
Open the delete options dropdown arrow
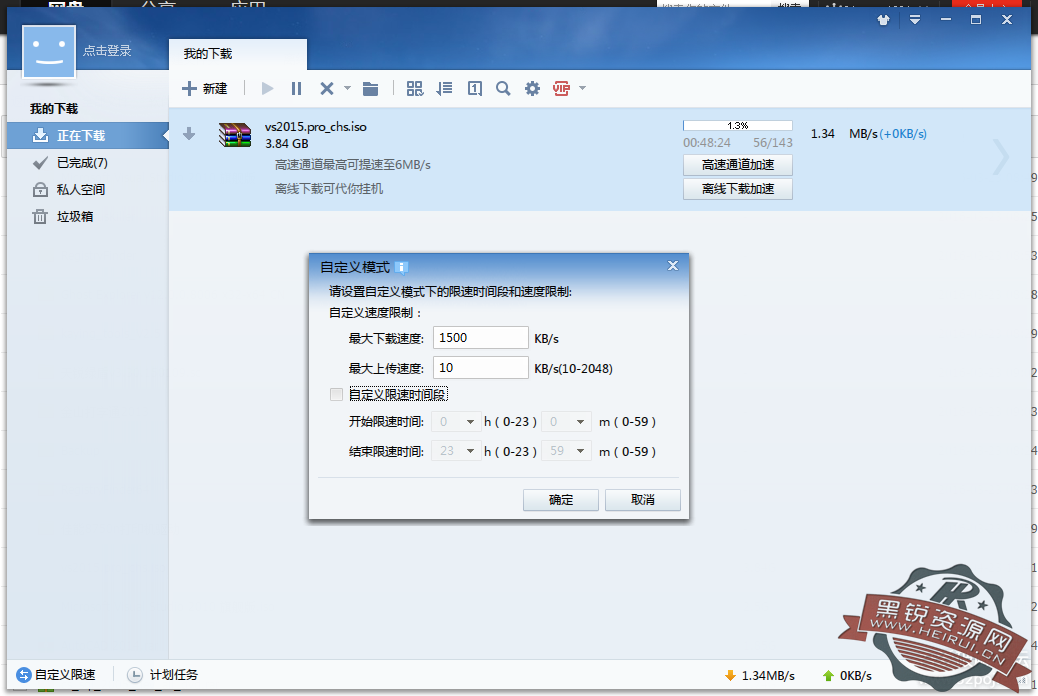(347, 88)
